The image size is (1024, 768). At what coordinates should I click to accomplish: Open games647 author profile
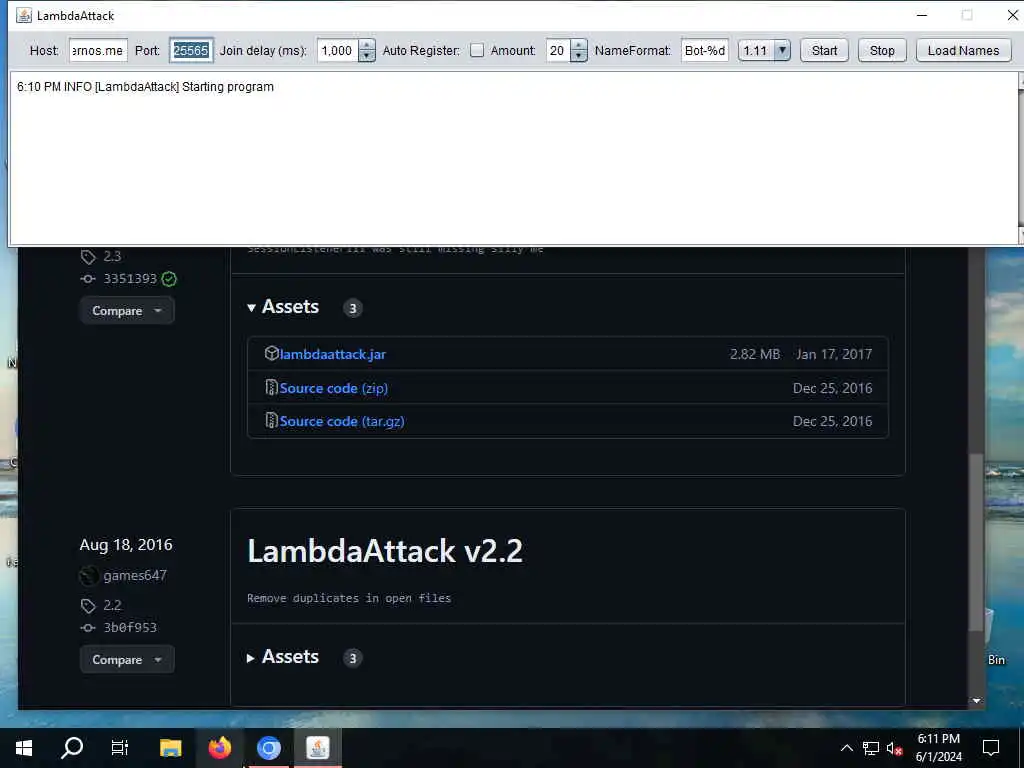(x=135, y=575)
